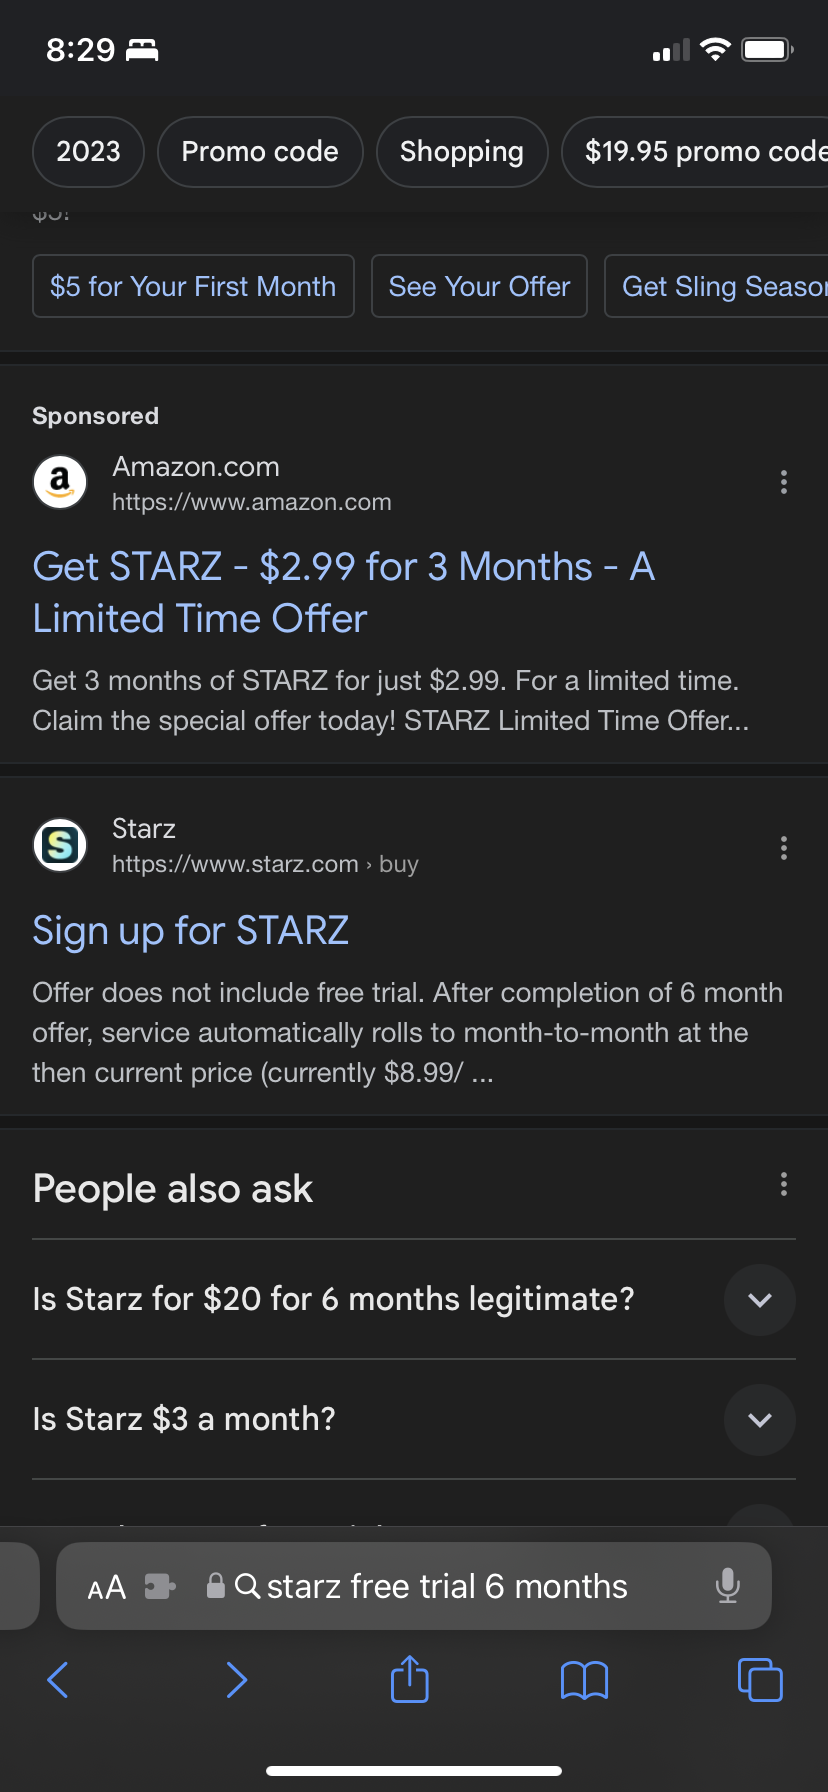Open AA reader text size menu
828x1792 pixels.
pos(107,1587)
